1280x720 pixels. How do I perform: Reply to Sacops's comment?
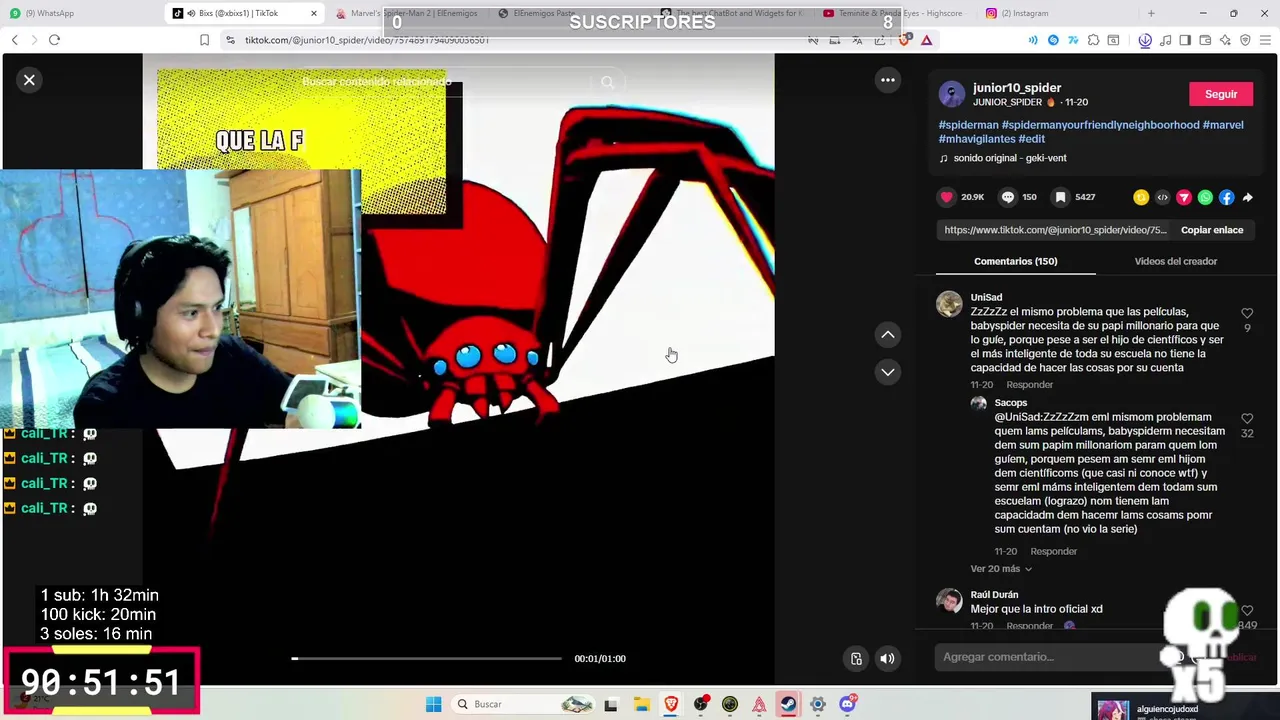1053,551
